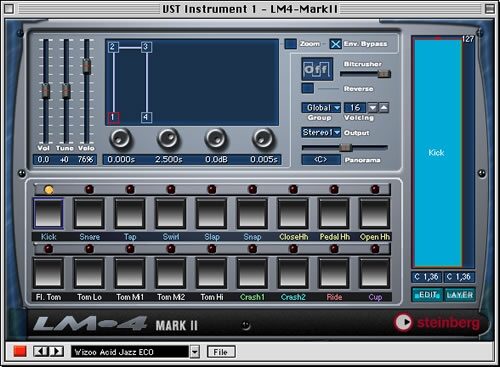Trigger the Snap drum pad
Viewport: 500px width, 367px height.
pos(252,213)
